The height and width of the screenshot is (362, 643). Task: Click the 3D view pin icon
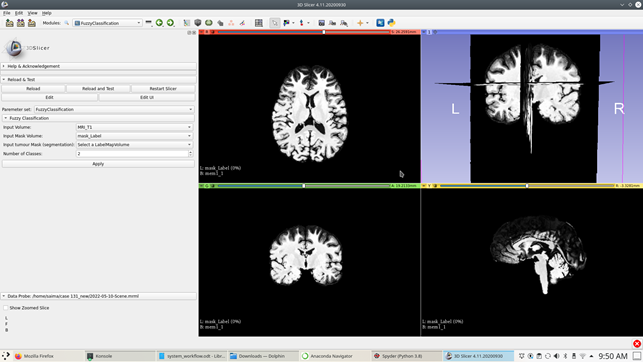pyautogui.click(x=424, y=32)
